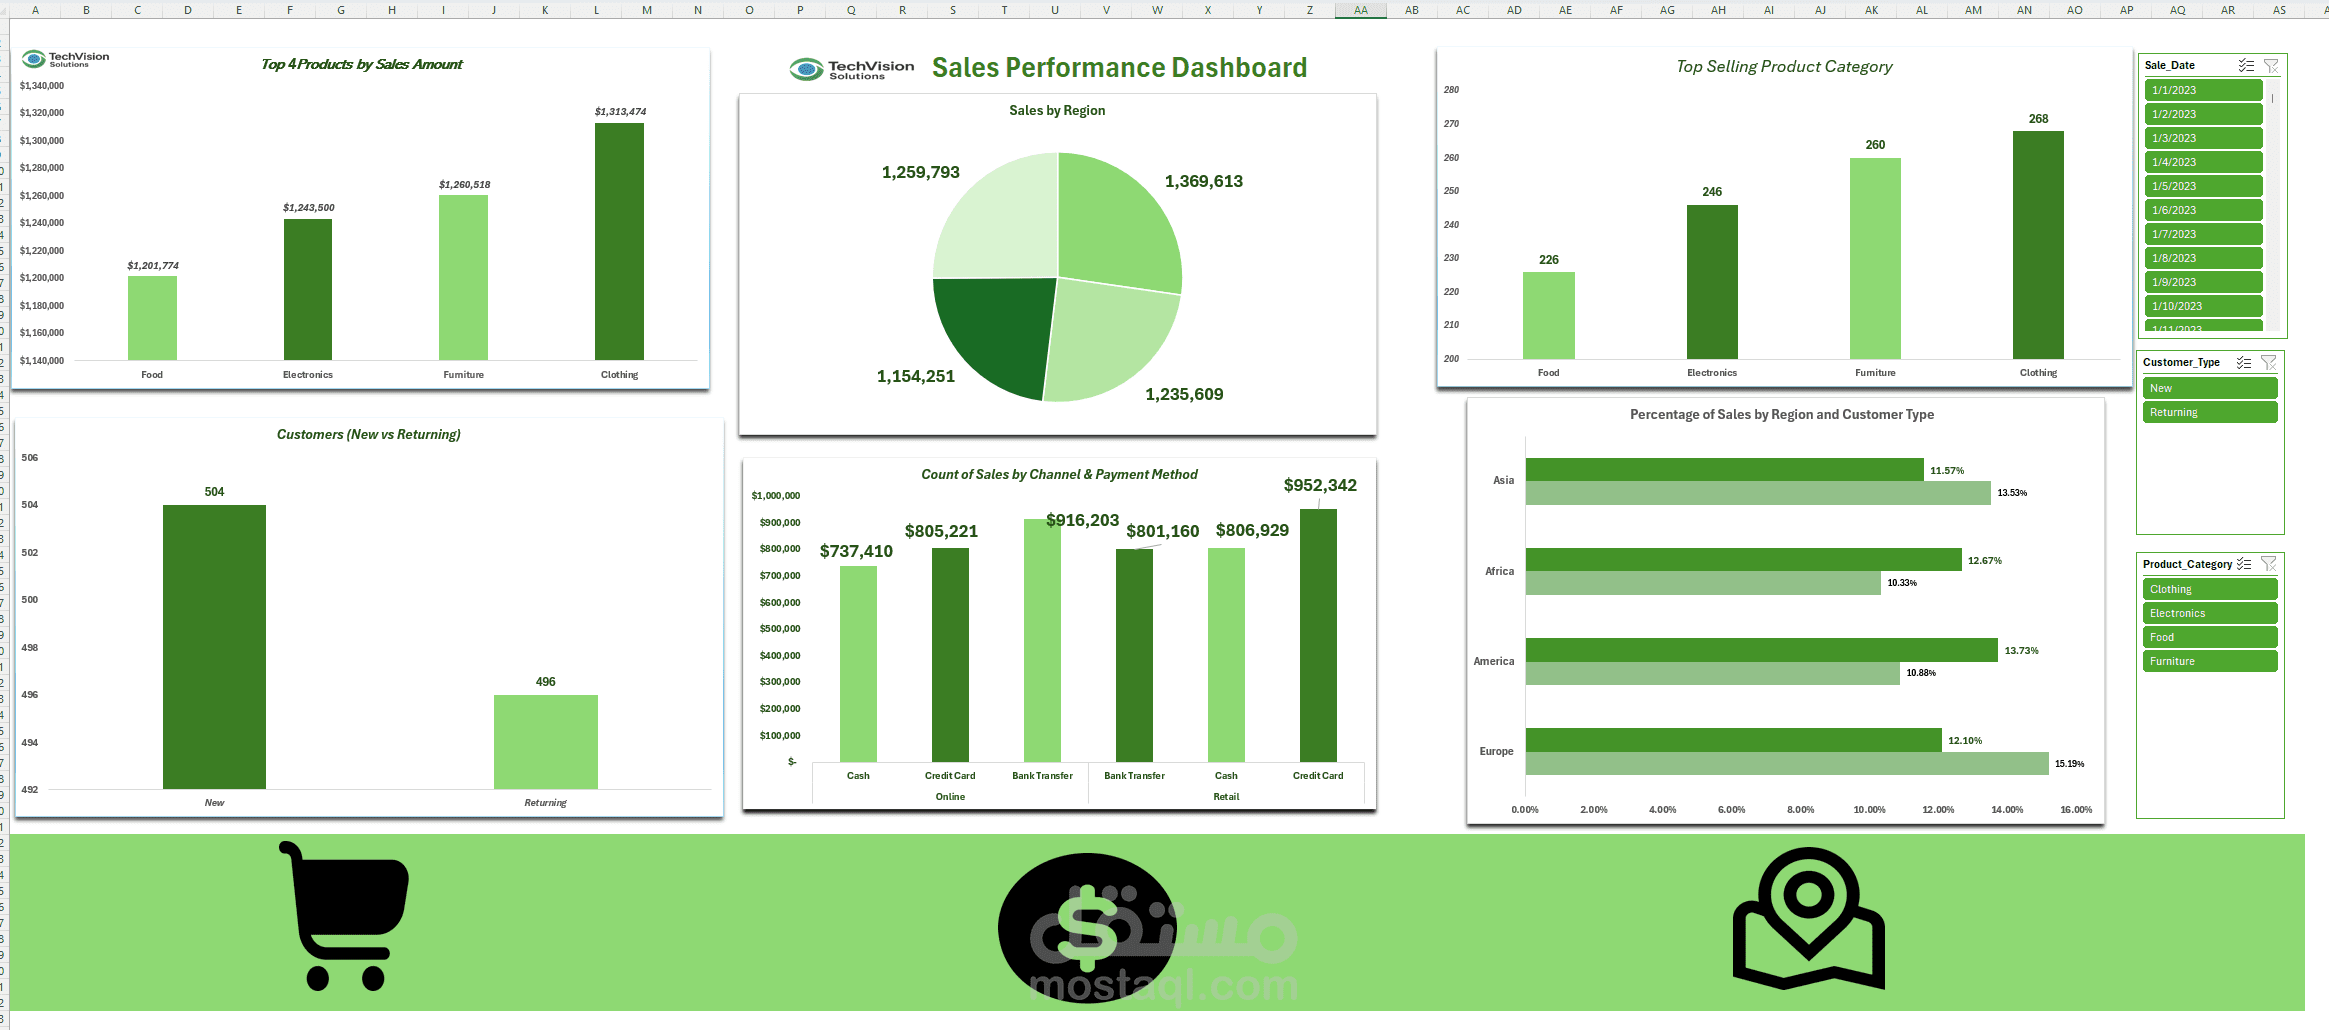Select the TechVision logo in the Top 4 Products chart
The height and width of the screenshot is (1030, 2329).
pyautogui.click(x=66, y=59)
